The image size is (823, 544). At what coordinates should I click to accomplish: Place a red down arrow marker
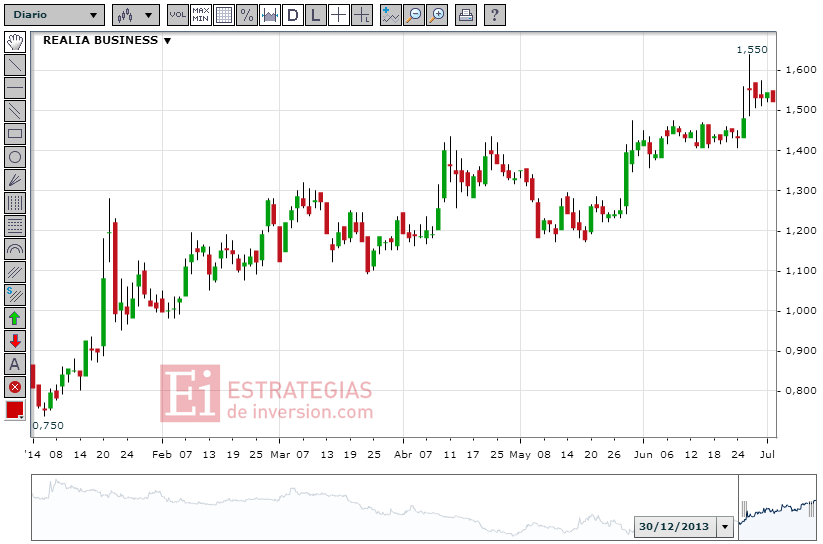(15, 341)
